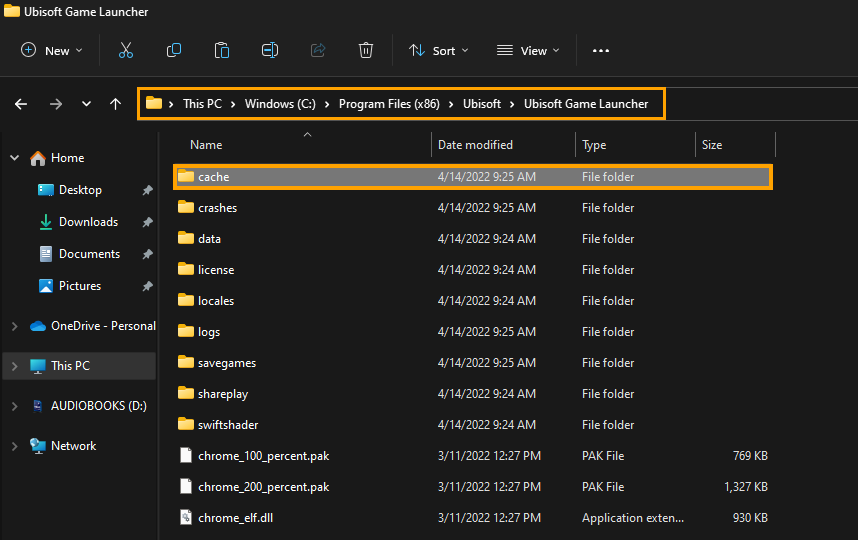Open the New dropdown menu

pos(51,50)
